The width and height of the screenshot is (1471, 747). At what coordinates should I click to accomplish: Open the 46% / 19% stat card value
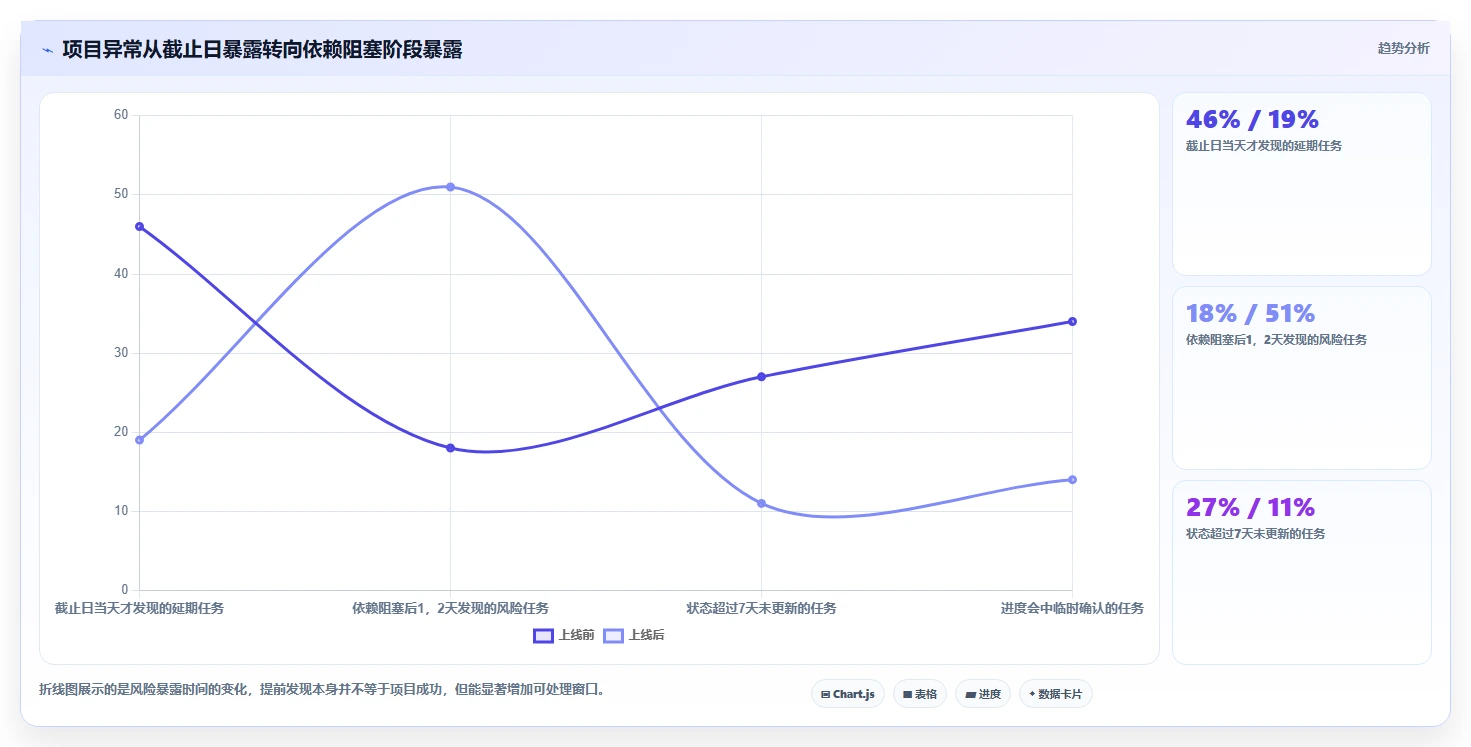[1252, 119]
